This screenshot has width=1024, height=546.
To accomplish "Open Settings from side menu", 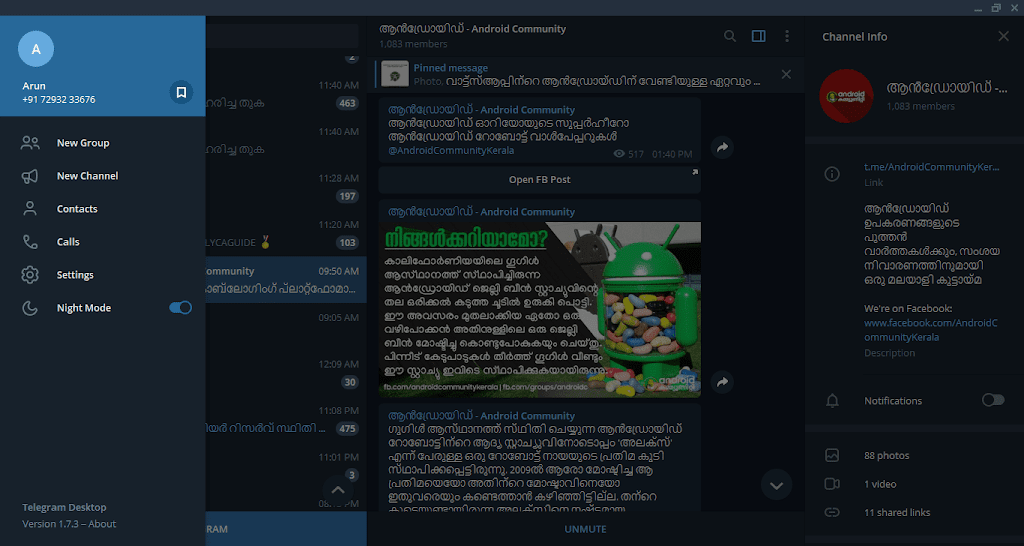I will point(75,275).
